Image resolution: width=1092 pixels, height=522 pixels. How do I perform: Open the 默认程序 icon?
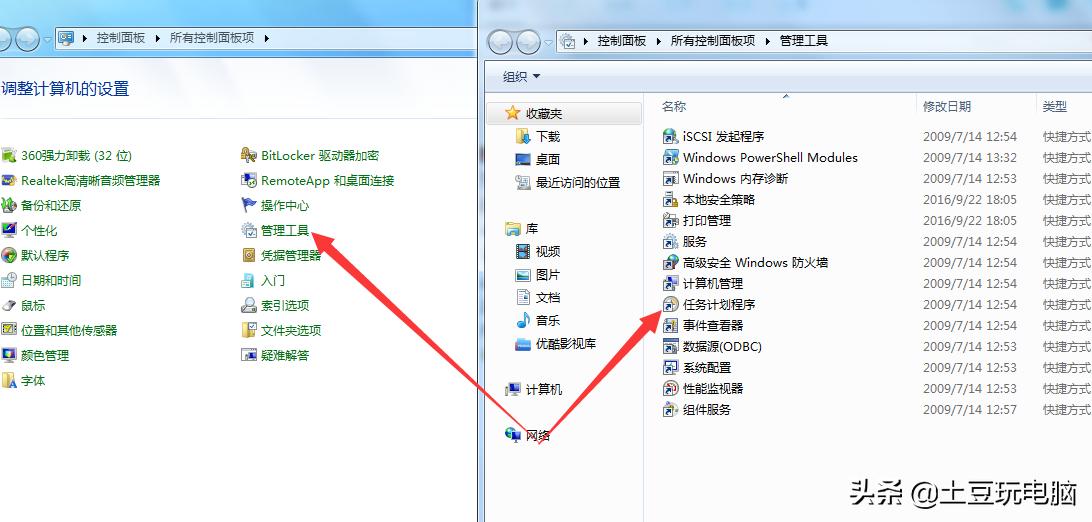point(8,255)
